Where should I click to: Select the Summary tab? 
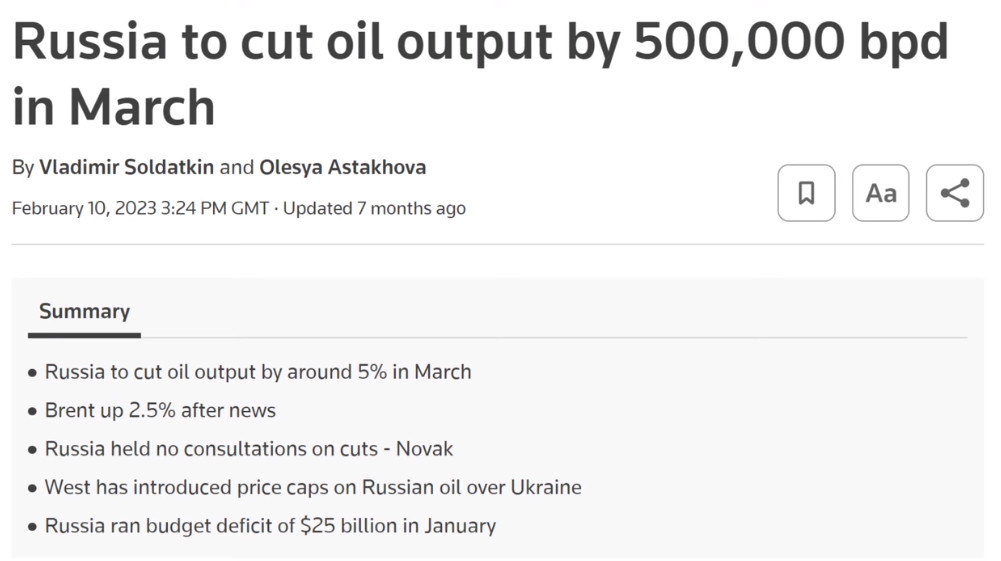[84, 311]
